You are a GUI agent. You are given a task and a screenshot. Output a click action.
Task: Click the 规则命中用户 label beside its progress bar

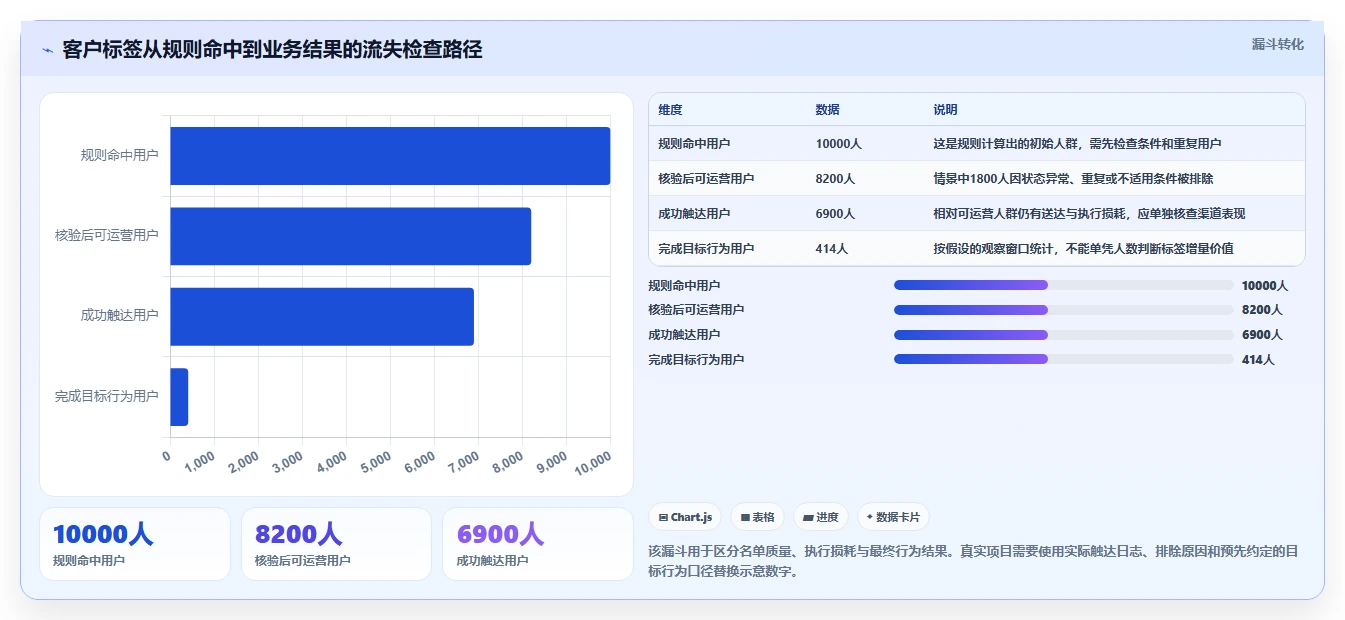(x=684, y=285)
